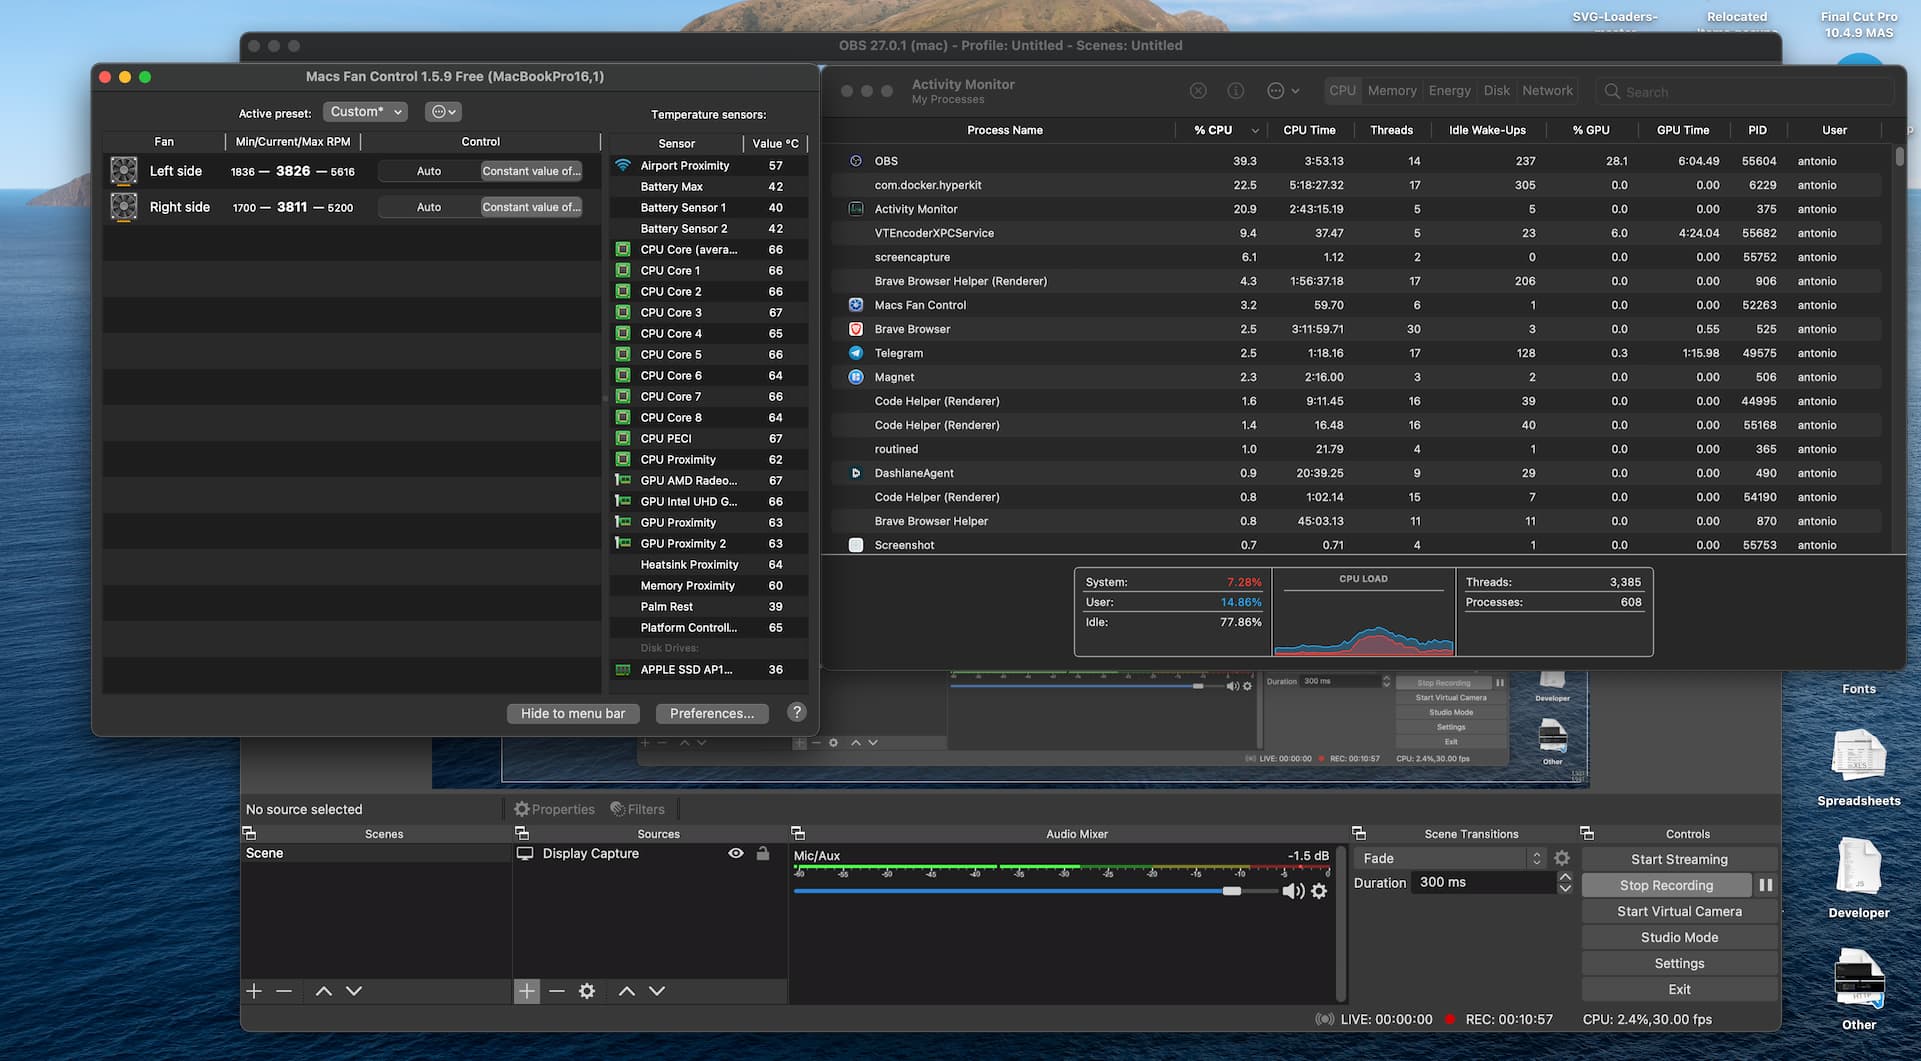Mute the Mic/Aux speaker icon

1293,891
